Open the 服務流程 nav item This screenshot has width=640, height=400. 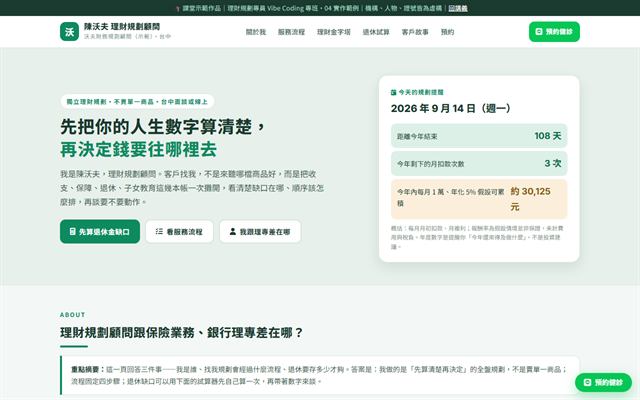[291, 32]
